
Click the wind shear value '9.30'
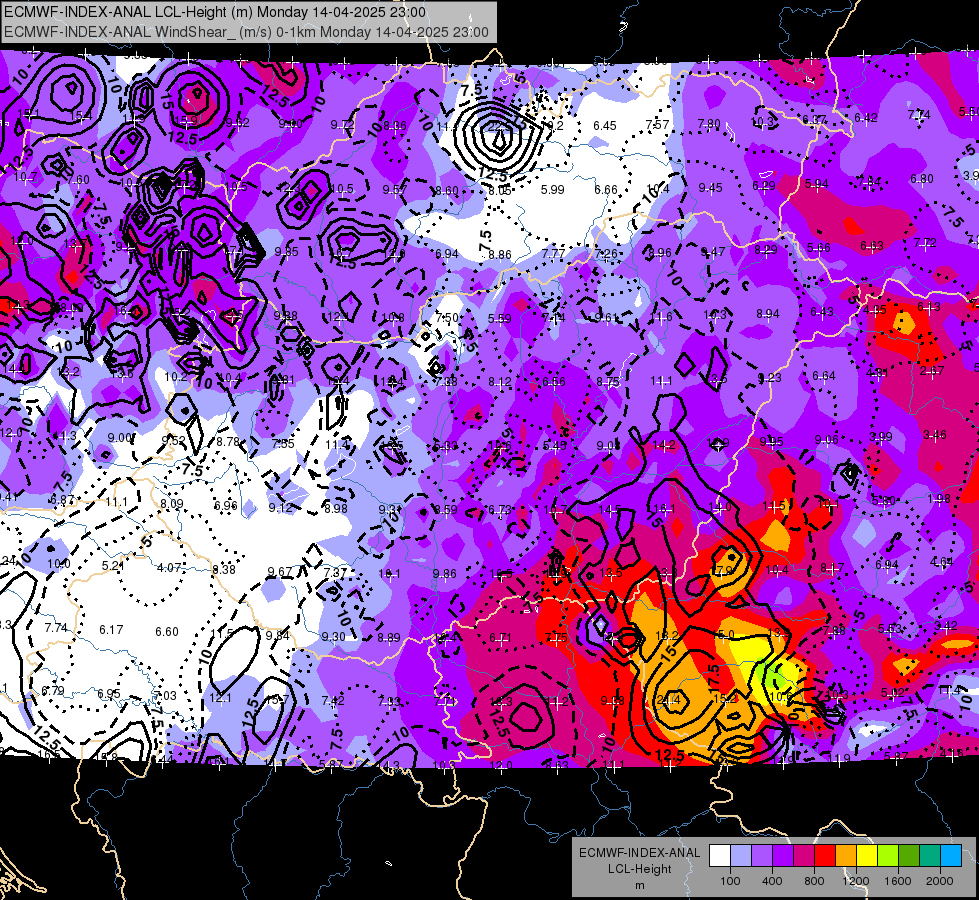[333, 636]
